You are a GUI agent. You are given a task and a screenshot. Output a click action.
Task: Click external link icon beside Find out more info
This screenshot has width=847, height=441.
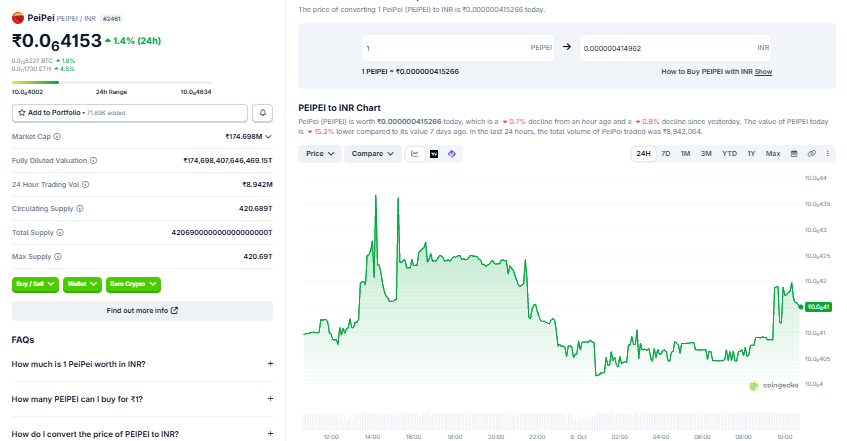(174, 311)
